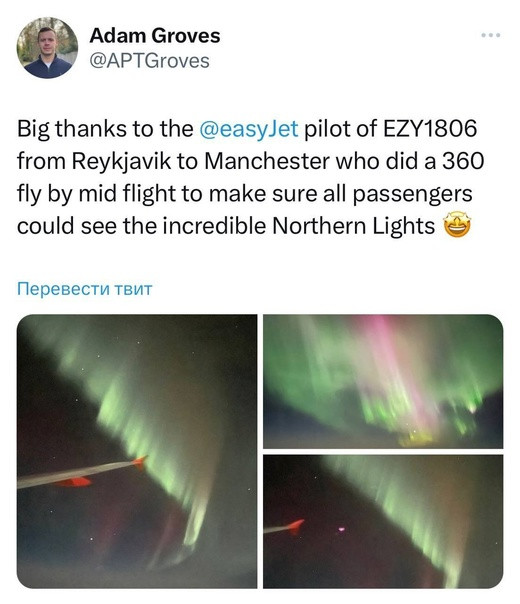
Task: Click the star-struck emoji ending the tweet
Action: [x=457, y=226]
